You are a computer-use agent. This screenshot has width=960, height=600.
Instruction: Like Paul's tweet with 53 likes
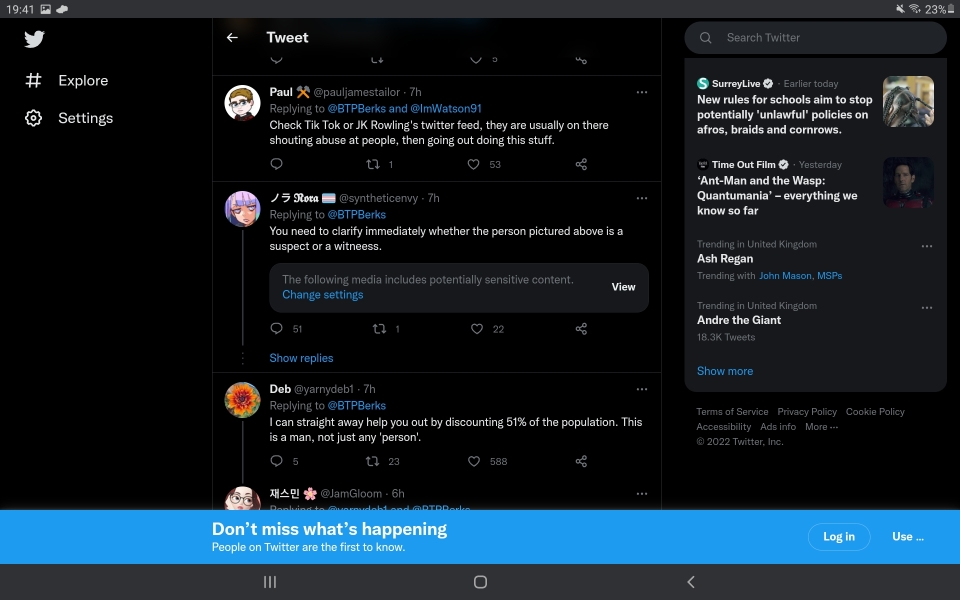coord(473,164)
